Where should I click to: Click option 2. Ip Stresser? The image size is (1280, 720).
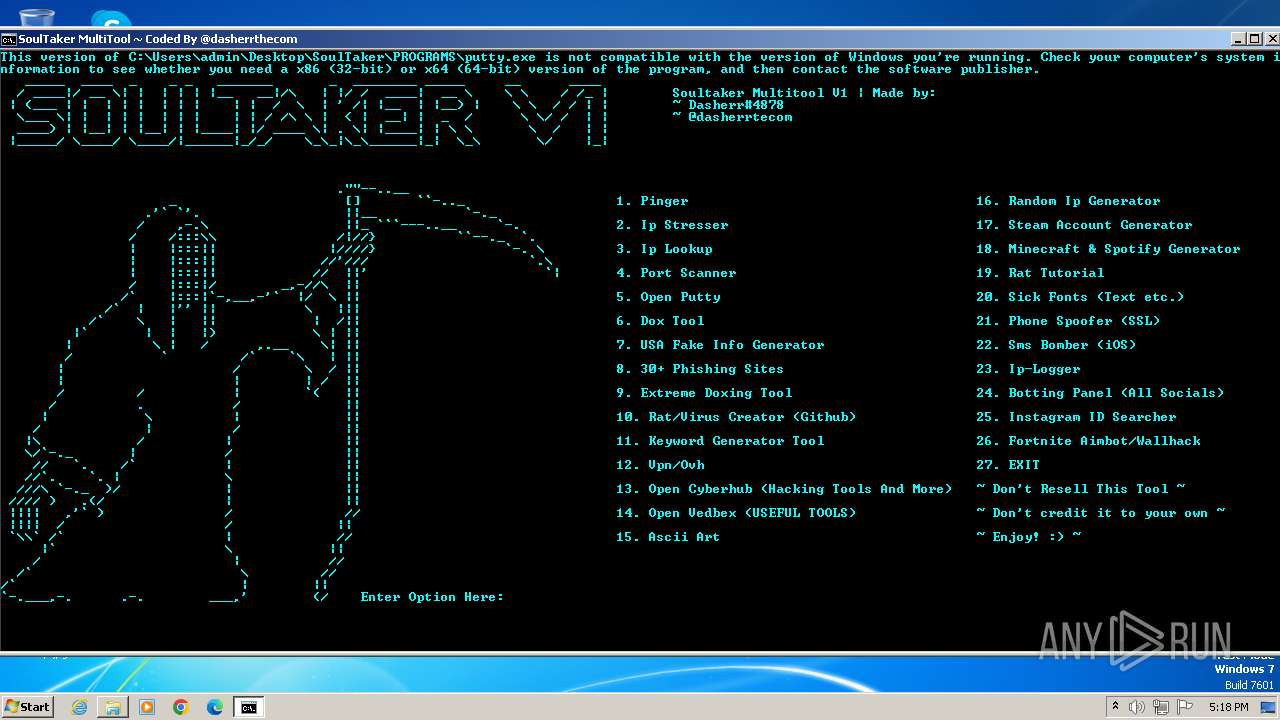tap(672, 225)
